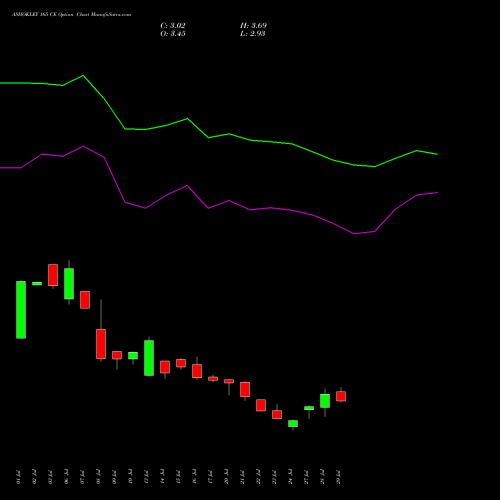Click the low value L: 2.93
Viewport: 500px width, 500px height.
(x=253, y=34)
